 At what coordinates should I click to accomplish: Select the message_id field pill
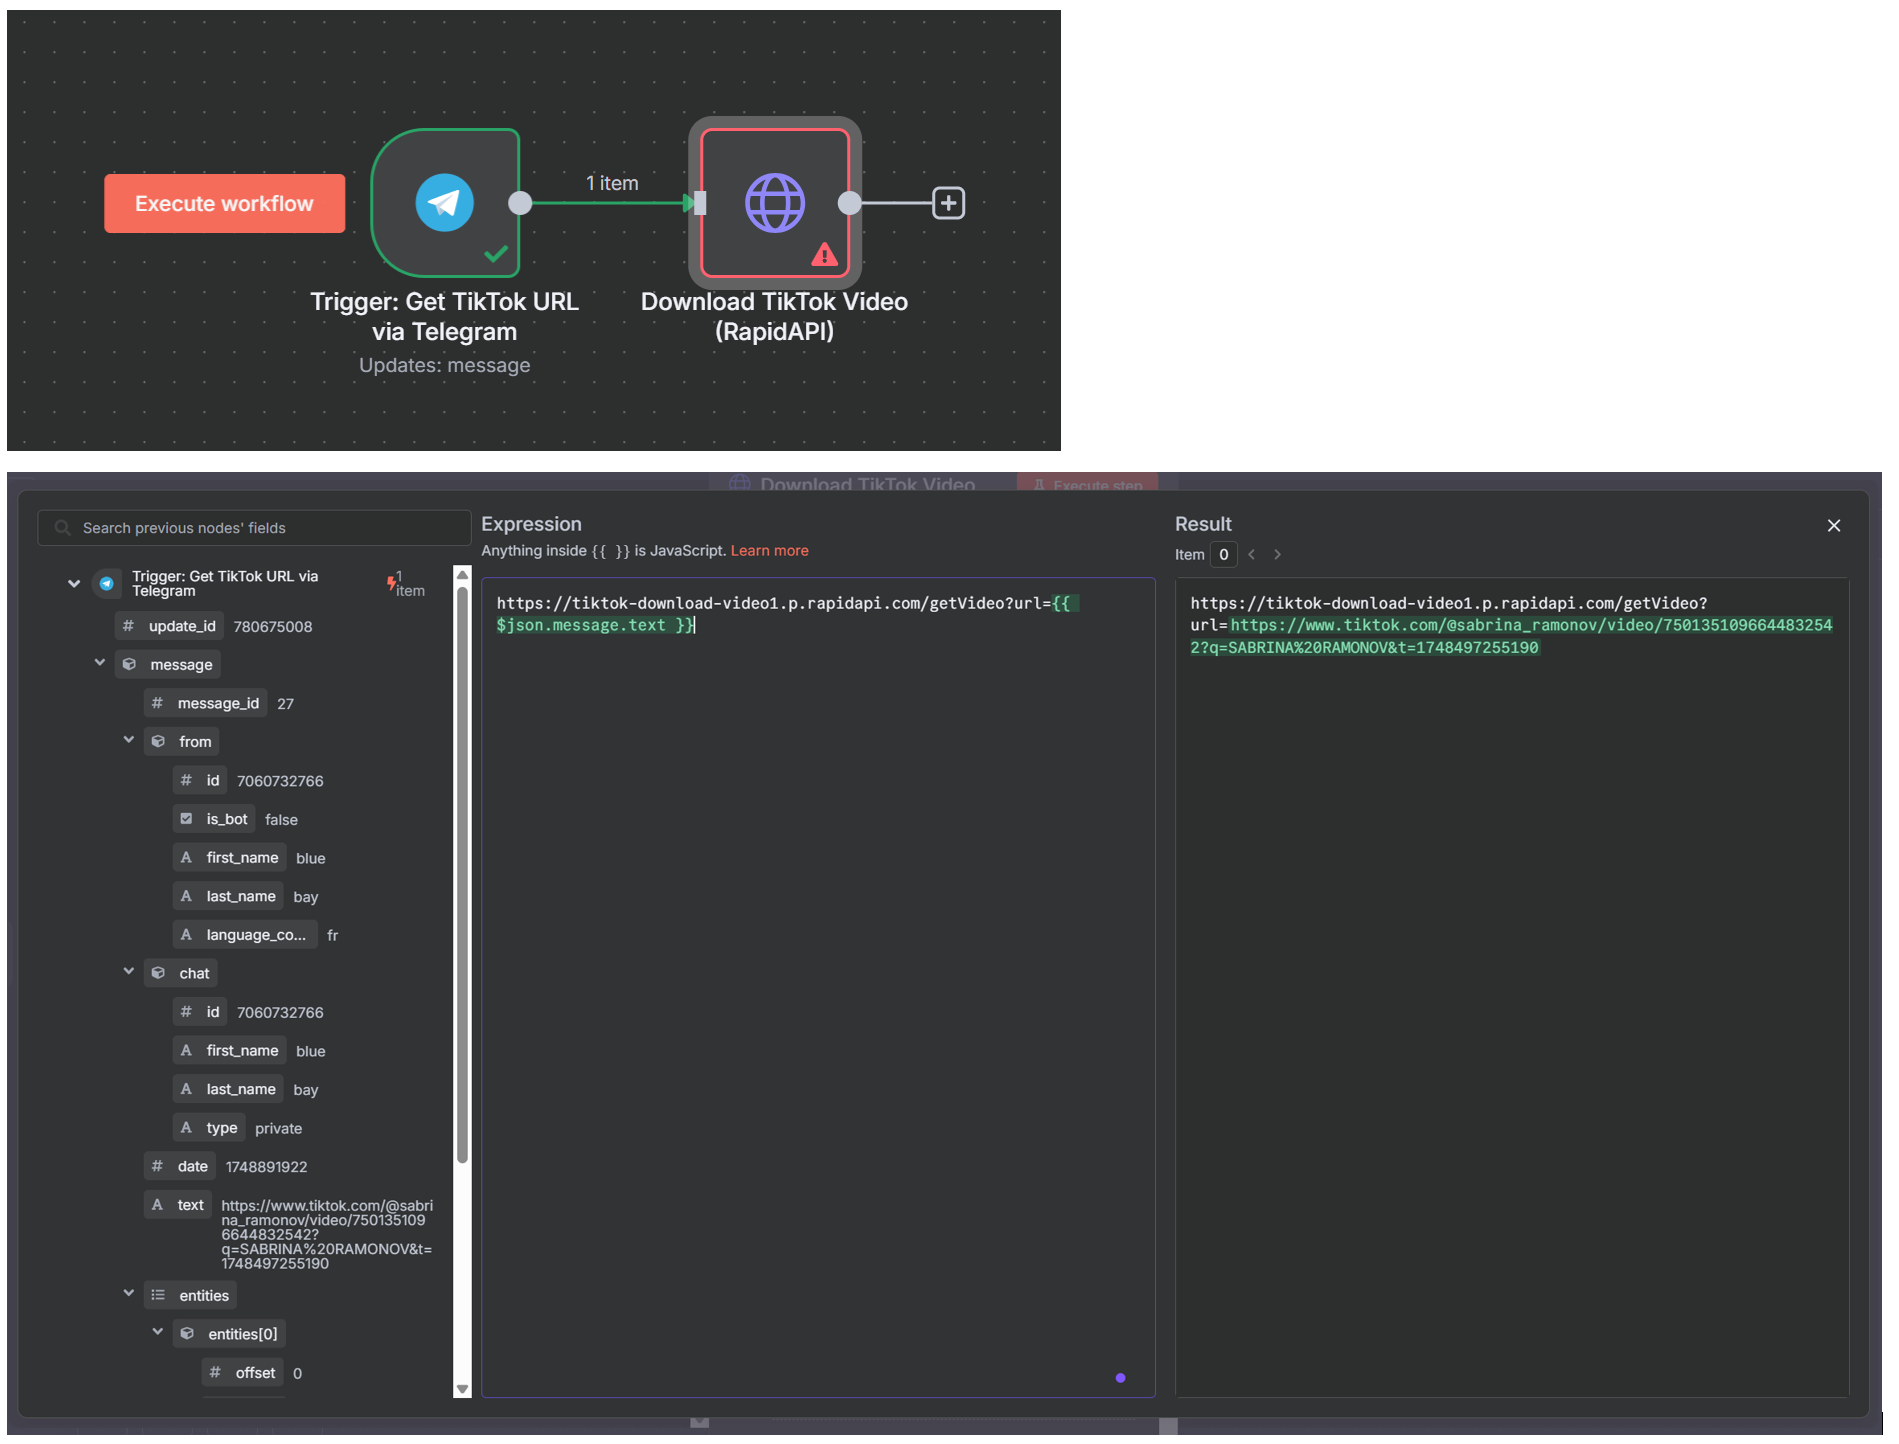coord(206,703)
